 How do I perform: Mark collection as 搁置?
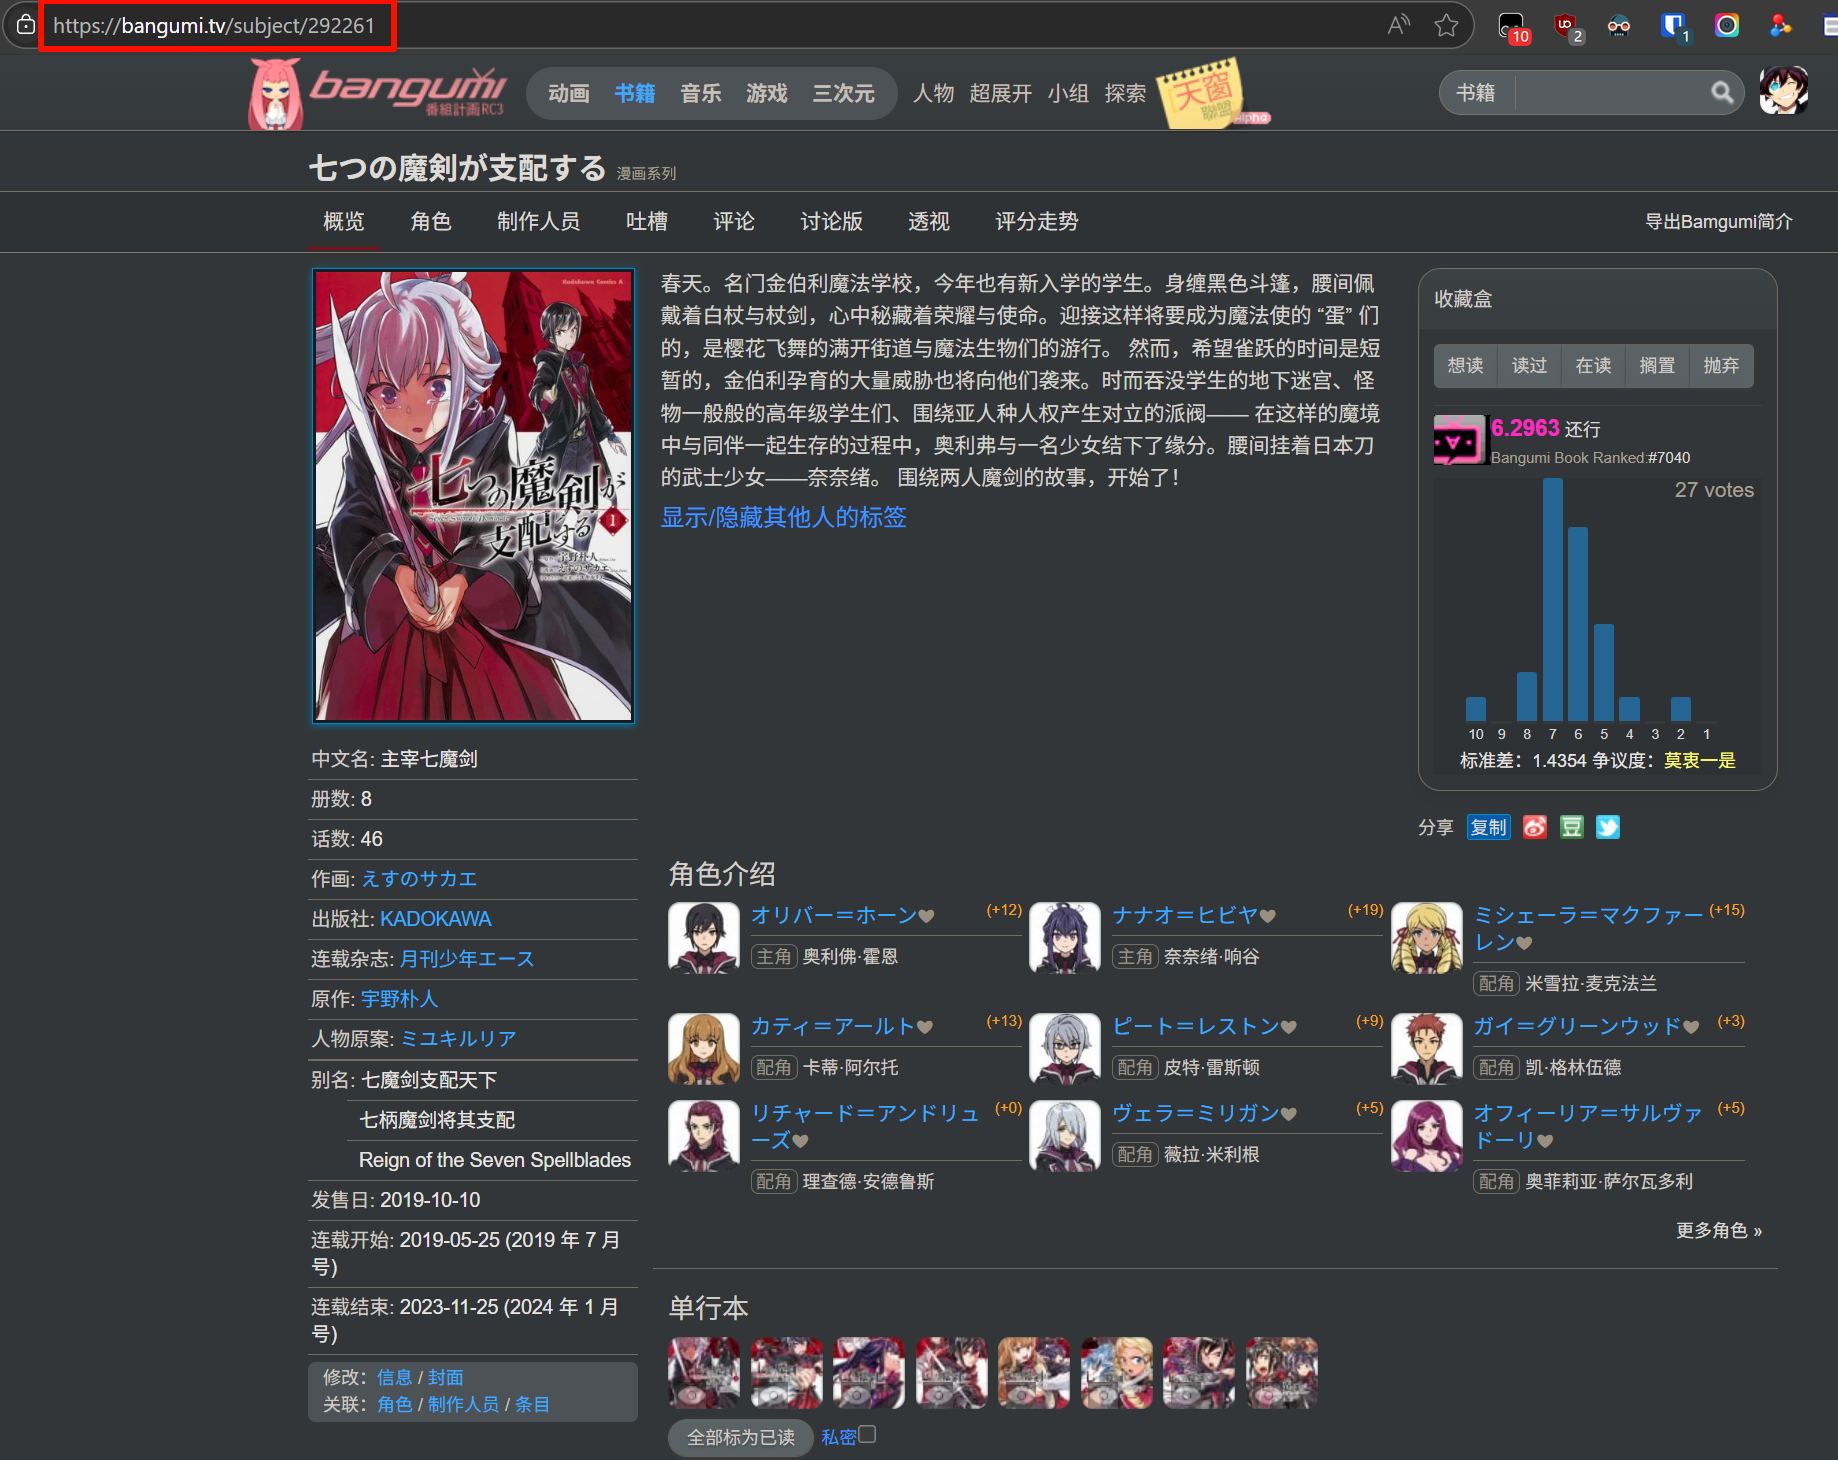[x=1658, y=365]
